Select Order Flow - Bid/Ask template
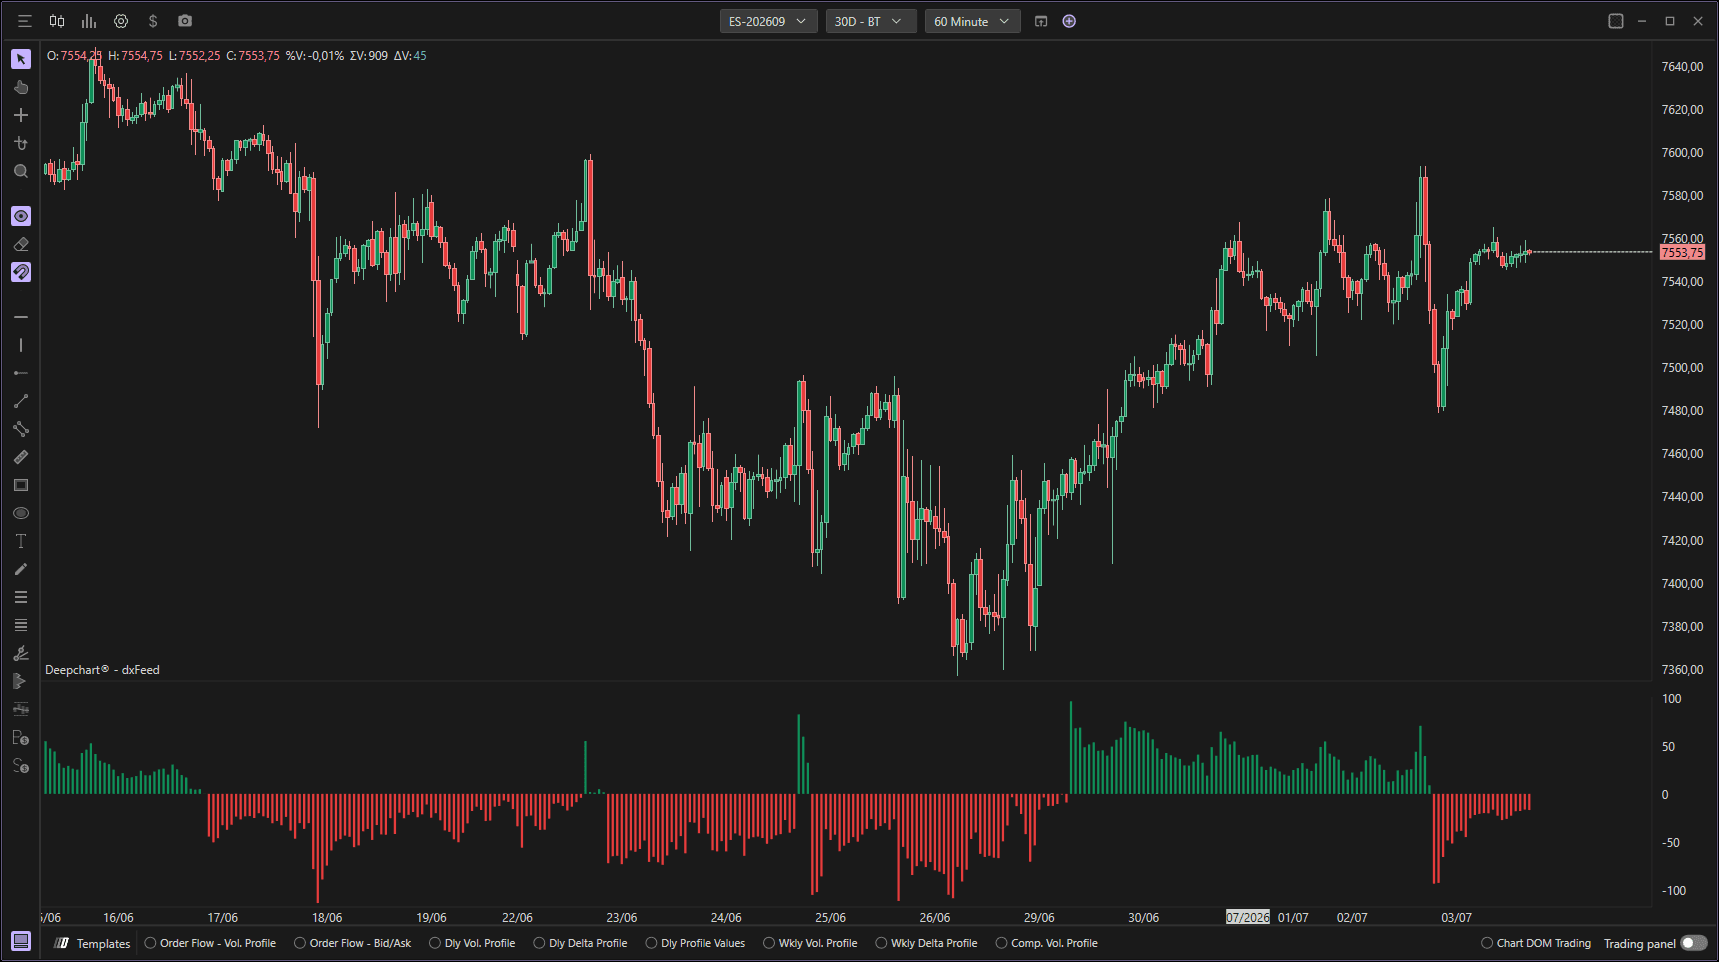 tap(353, 943)
